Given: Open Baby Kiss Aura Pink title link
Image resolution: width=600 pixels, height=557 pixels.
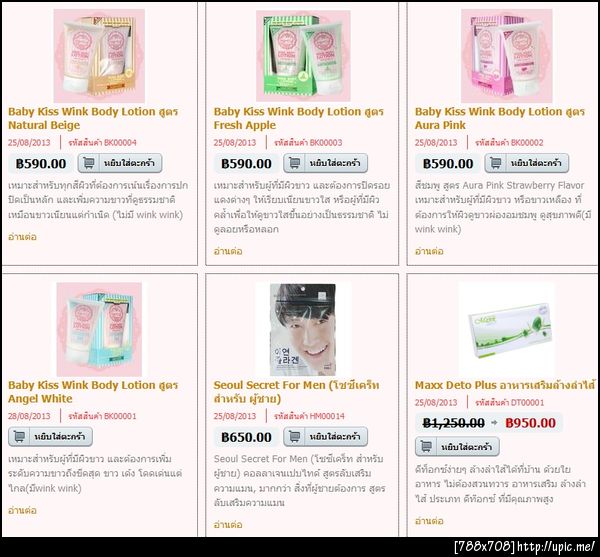Looking at the screenshot, I should pos(500,118).
